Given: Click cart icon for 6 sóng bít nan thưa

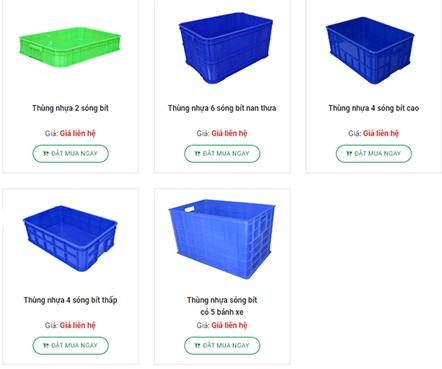Looking at the screenshot, I should [x=197, y=154].
